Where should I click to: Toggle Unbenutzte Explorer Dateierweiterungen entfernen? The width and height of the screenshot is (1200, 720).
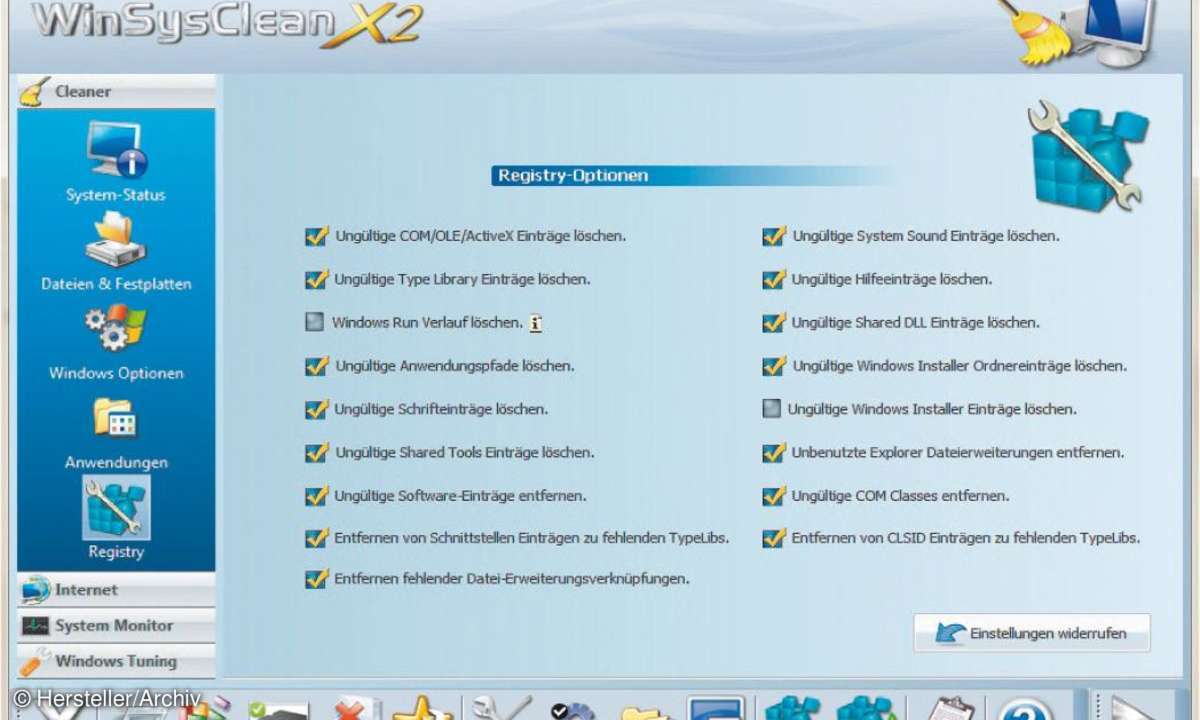pos(773,452)
